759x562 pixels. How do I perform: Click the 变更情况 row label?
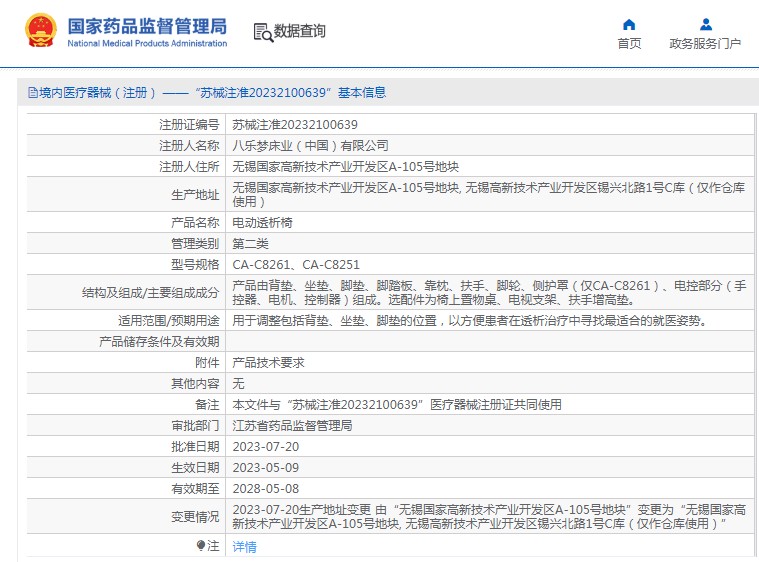195,516
